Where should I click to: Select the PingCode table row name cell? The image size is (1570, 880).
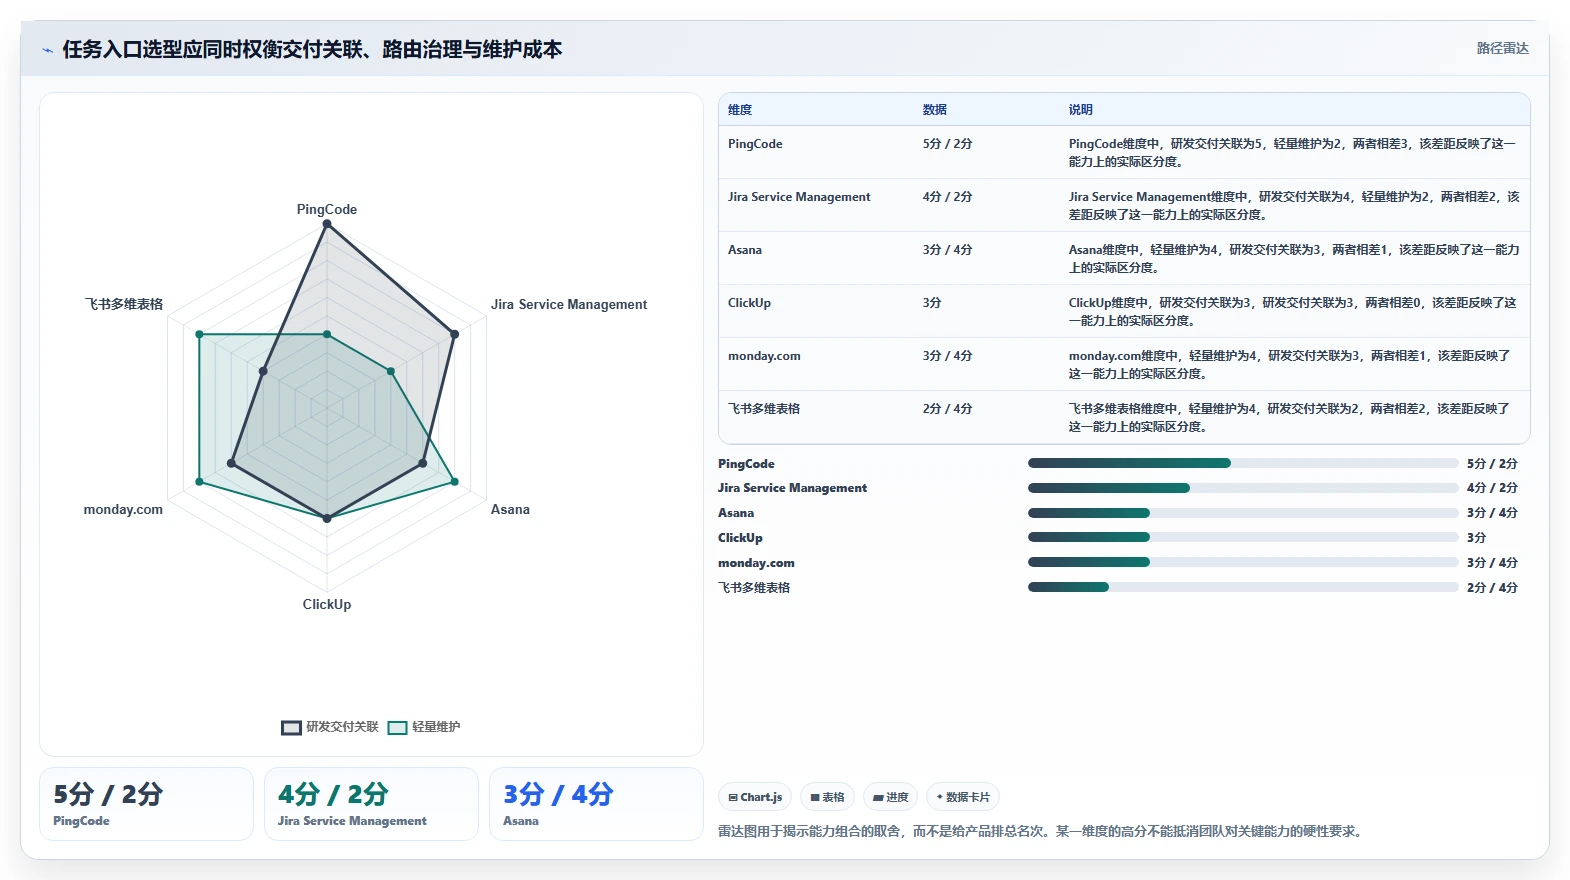coord(755,144)
